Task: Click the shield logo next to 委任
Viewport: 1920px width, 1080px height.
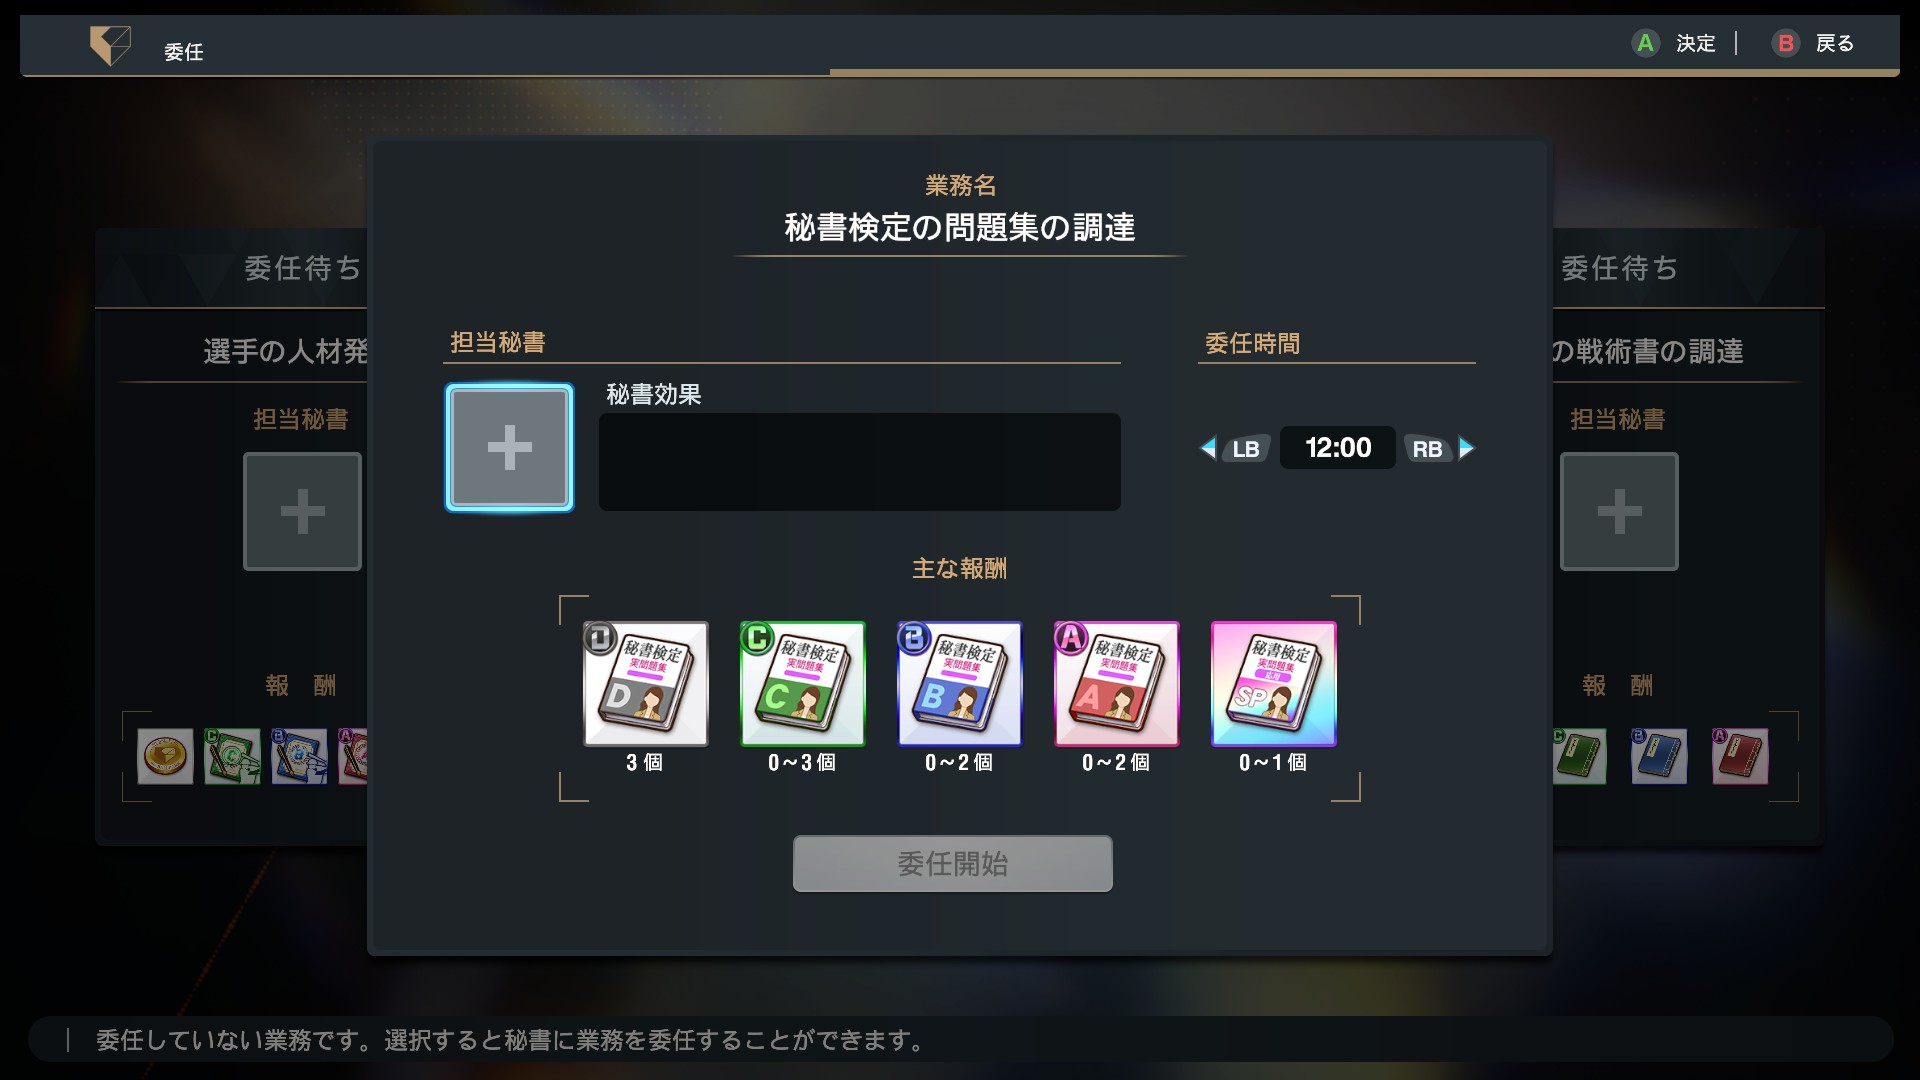Action: click(110, 45)
